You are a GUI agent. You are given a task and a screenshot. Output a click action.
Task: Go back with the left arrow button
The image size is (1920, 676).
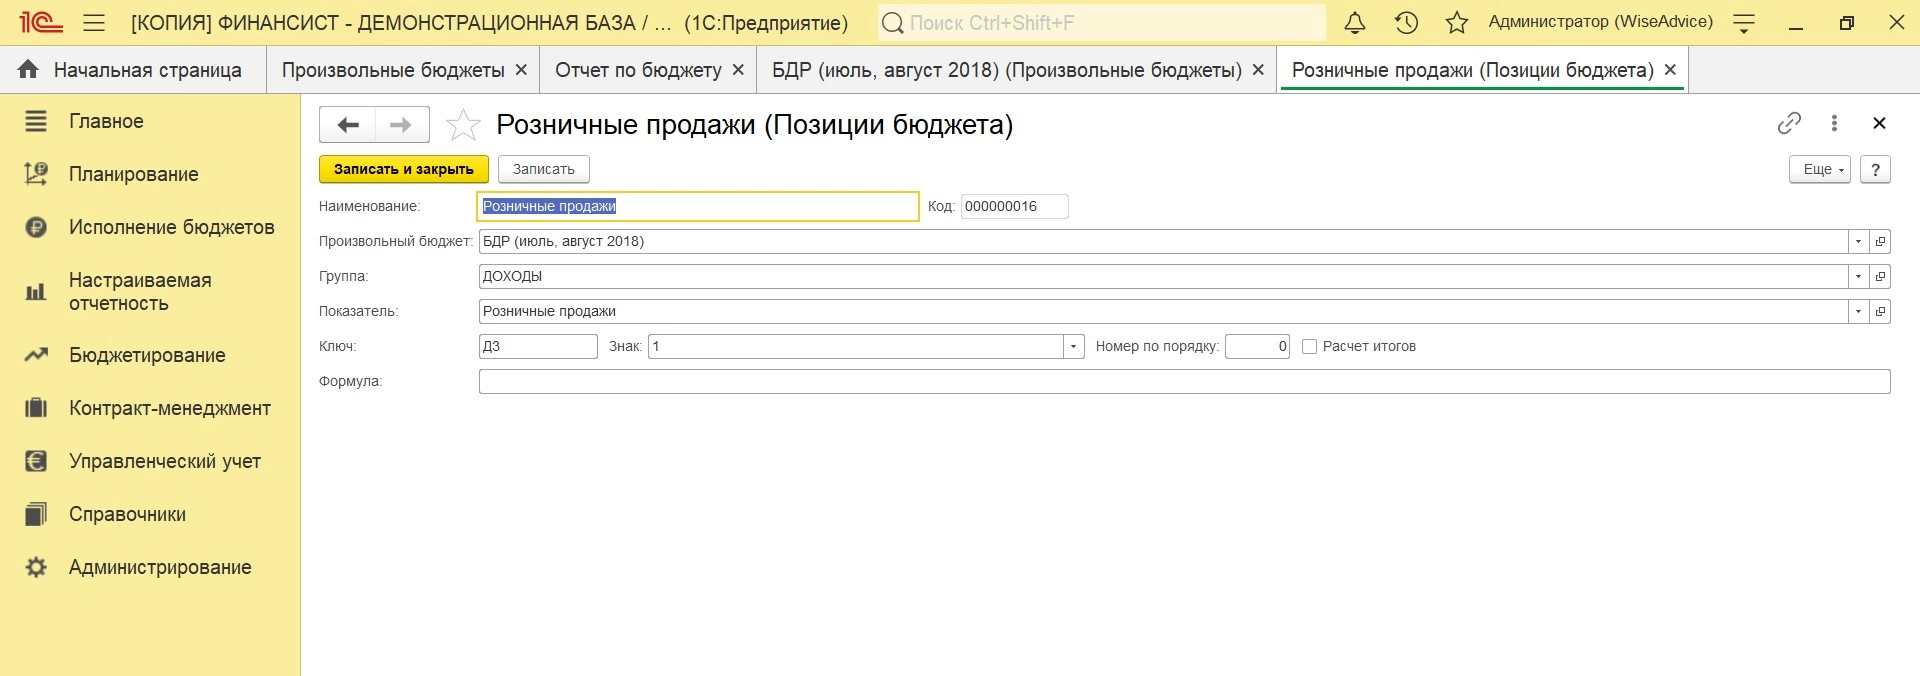coord(347,125)
